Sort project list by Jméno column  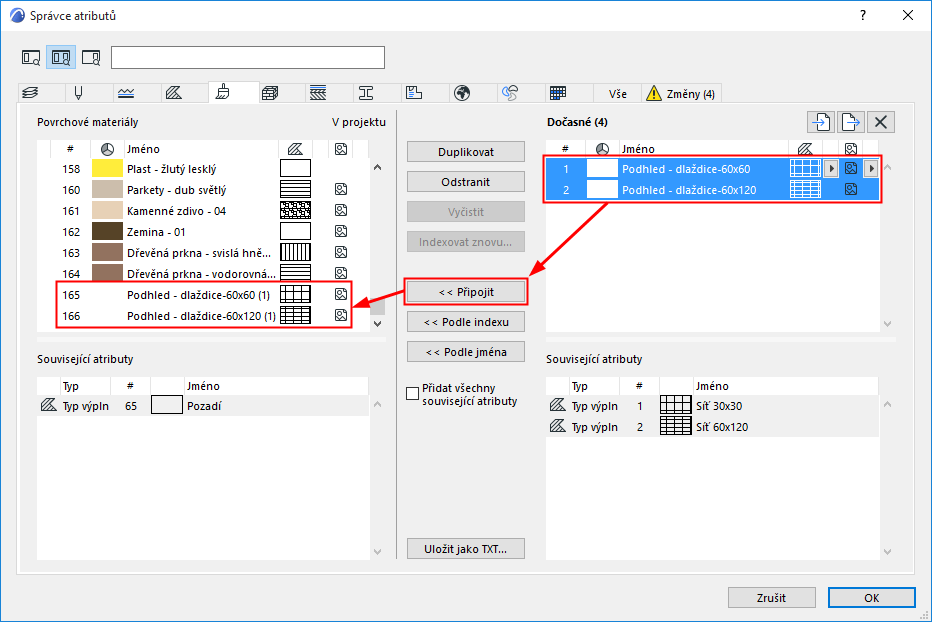click(x=201, y=149)
